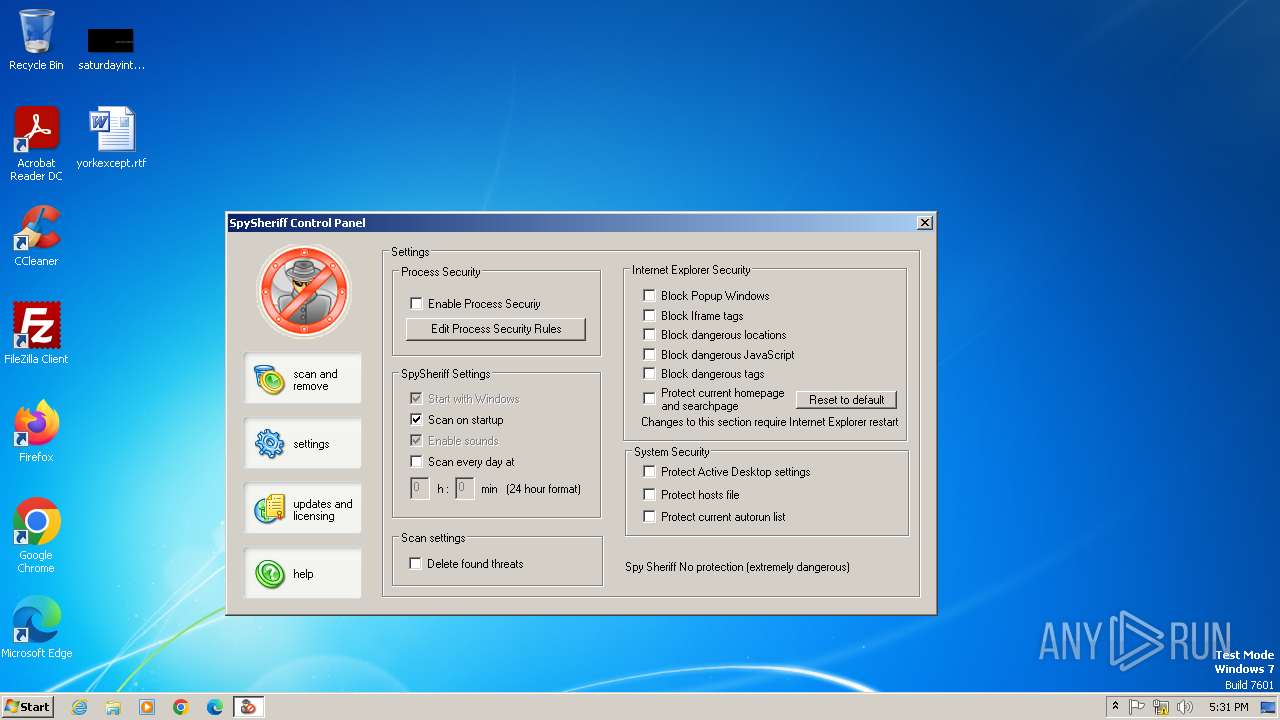Viewport: 1280px width, 720px height.
Task: Click Show desktop button
Action: click(x=1268, y=707)
